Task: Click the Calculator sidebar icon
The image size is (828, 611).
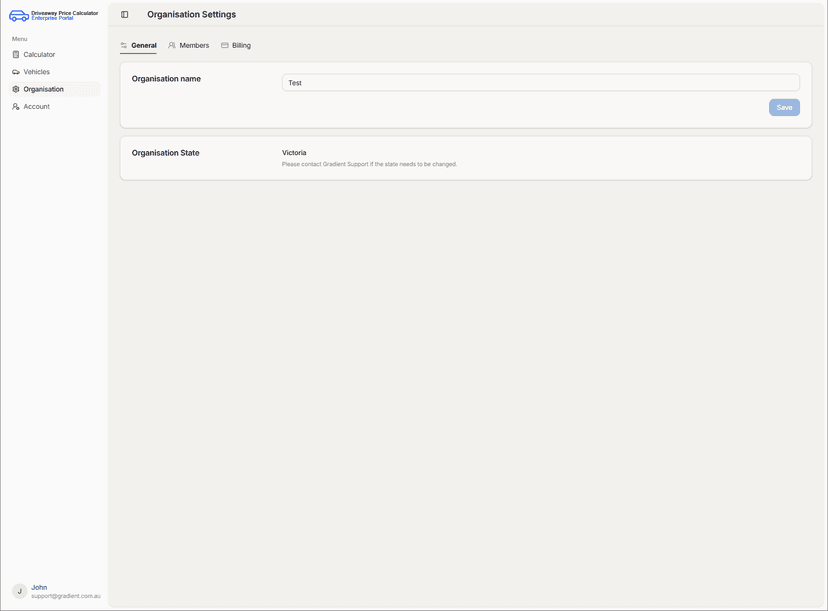Action: tap(16, 54)
